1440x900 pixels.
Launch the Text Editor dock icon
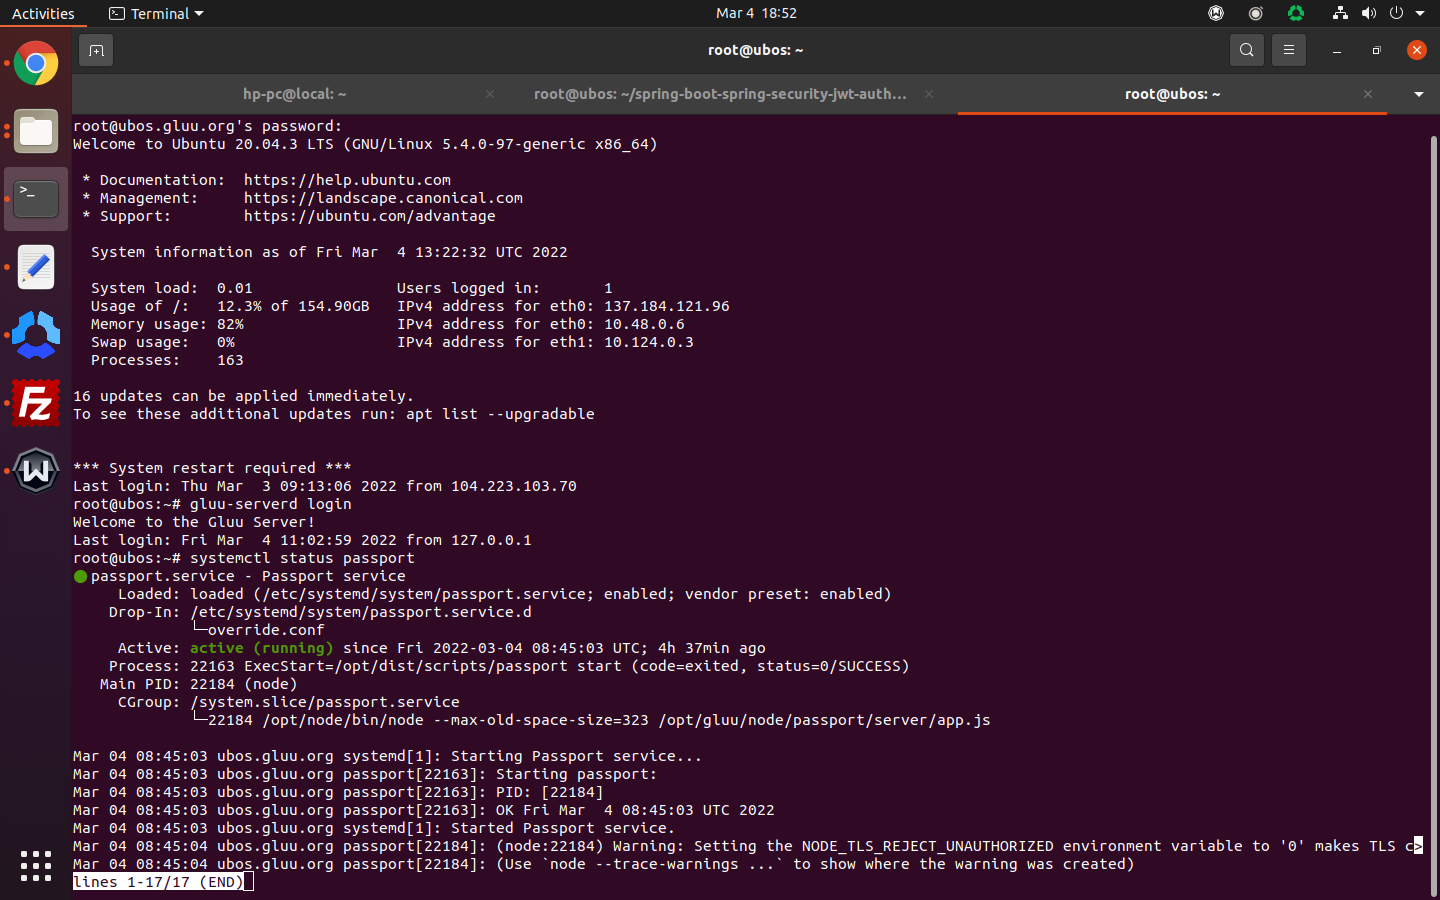[36, 267]
